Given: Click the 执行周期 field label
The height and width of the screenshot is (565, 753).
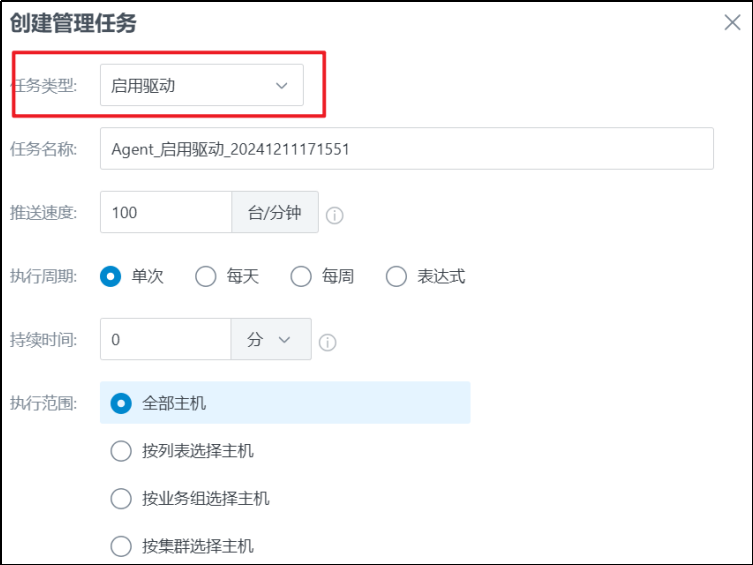Looking at the screenshot, I should tap(43, 277).
